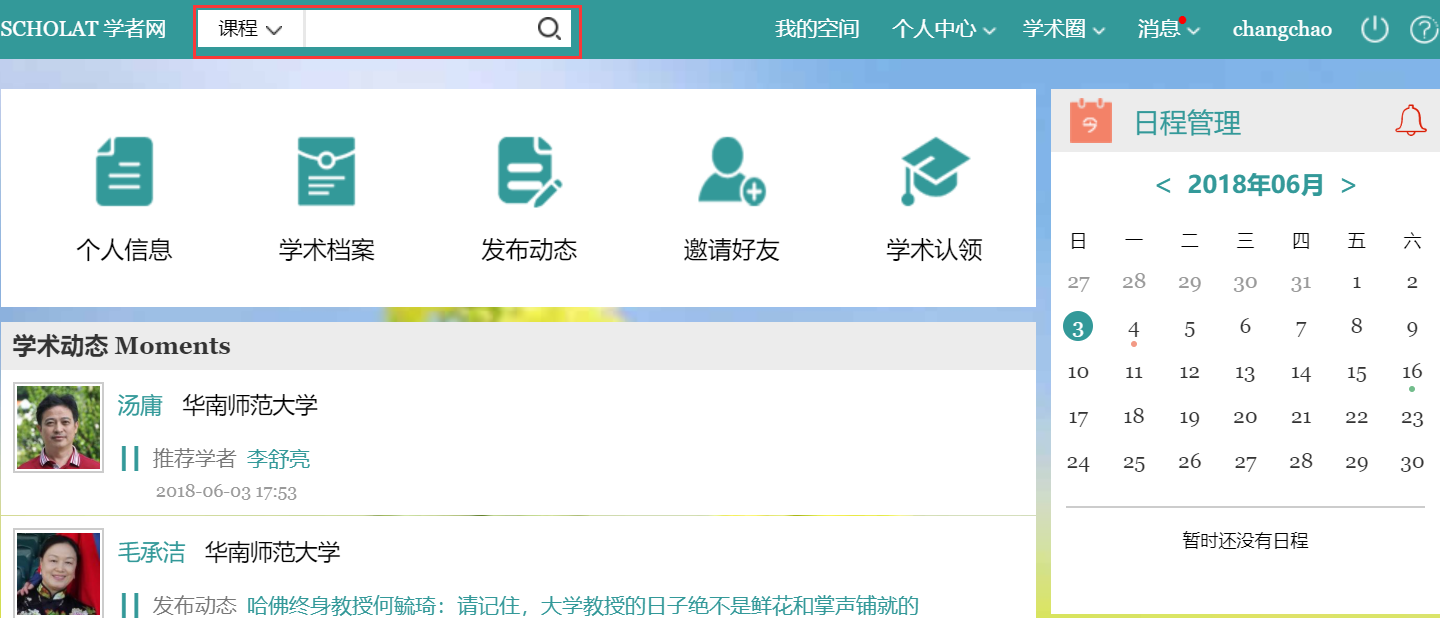Go to 我的空间 in the navigation bar
This screenshot has width=1440, height=618.
[x=817, y=29]
